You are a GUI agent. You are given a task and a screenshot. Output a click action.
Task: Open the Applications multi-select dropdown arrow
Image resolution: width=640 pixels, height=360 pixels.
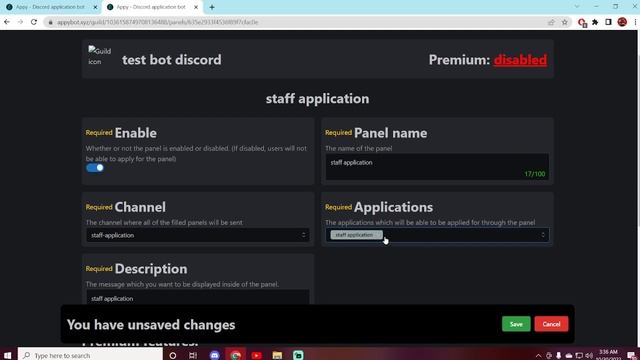542,235
